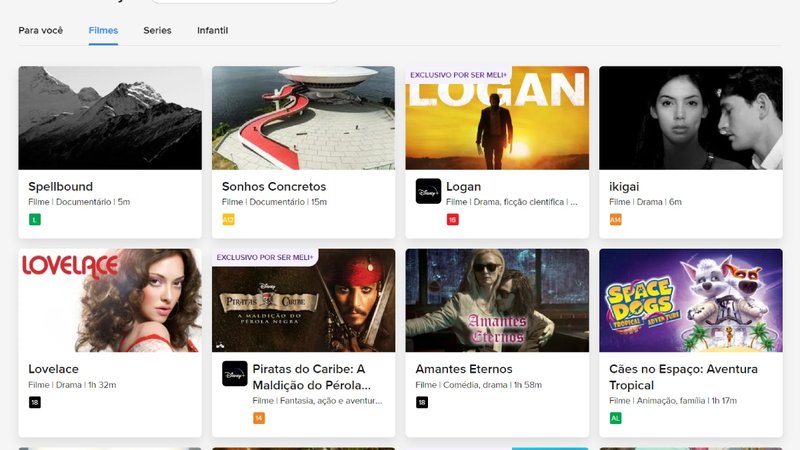Open the Logan poster thumbnail
Screen dimensions: 800x450
tap(497, 118)
